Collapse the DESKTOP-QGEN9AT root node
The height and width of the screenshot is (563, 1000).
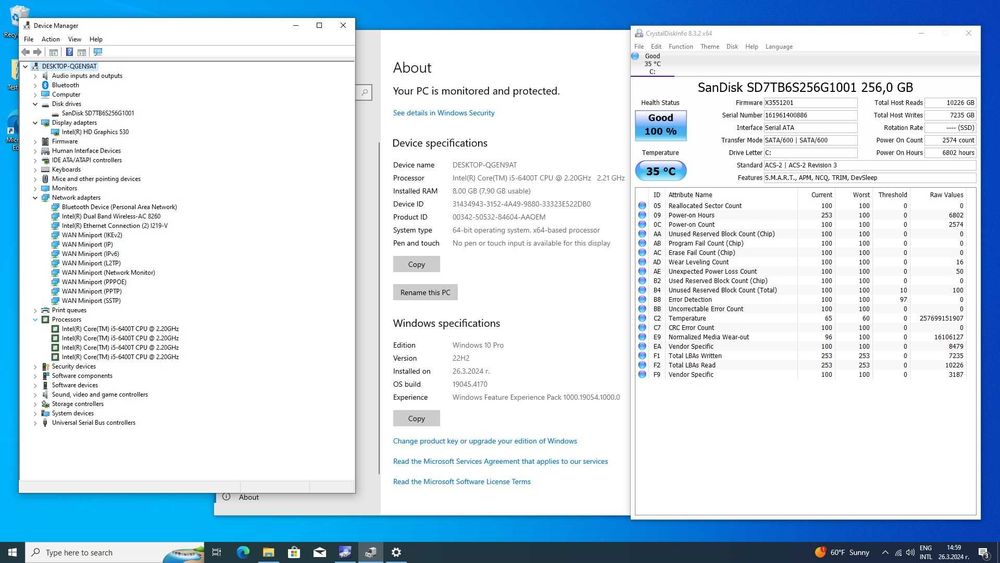(26, 66)
